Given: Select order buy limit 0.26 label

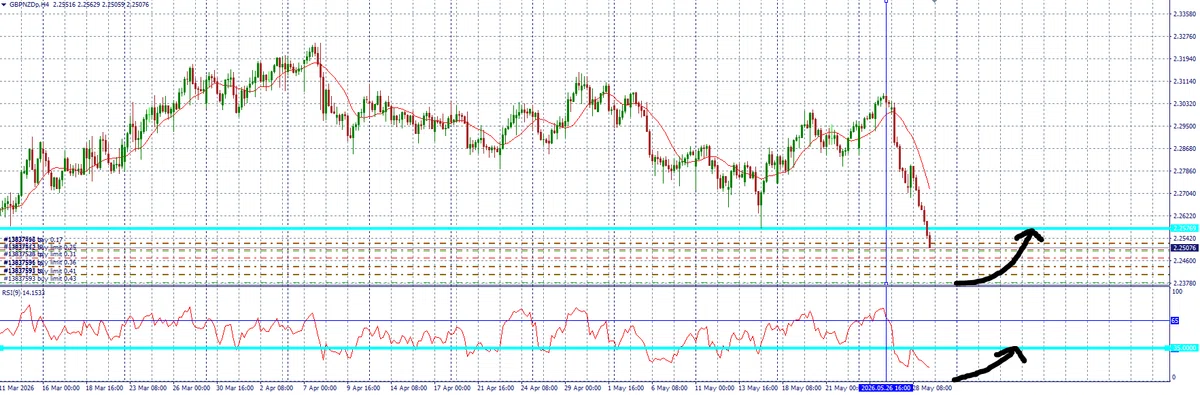Looking at the screenshot, I should 40,247.
